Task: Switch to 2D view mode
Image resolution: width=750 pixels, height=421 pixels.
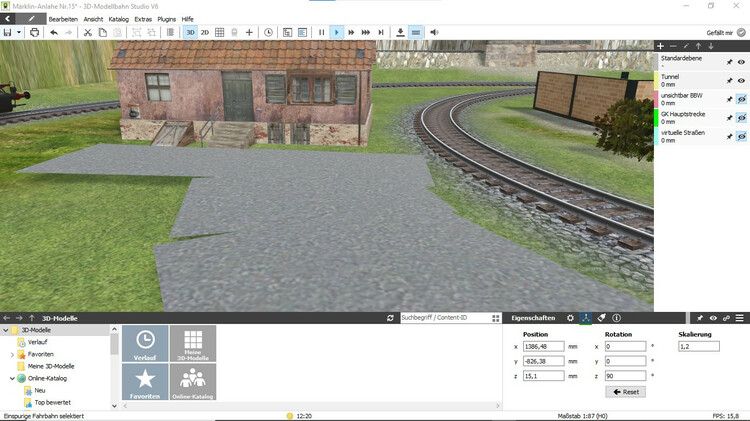Action: click(205, 33)
